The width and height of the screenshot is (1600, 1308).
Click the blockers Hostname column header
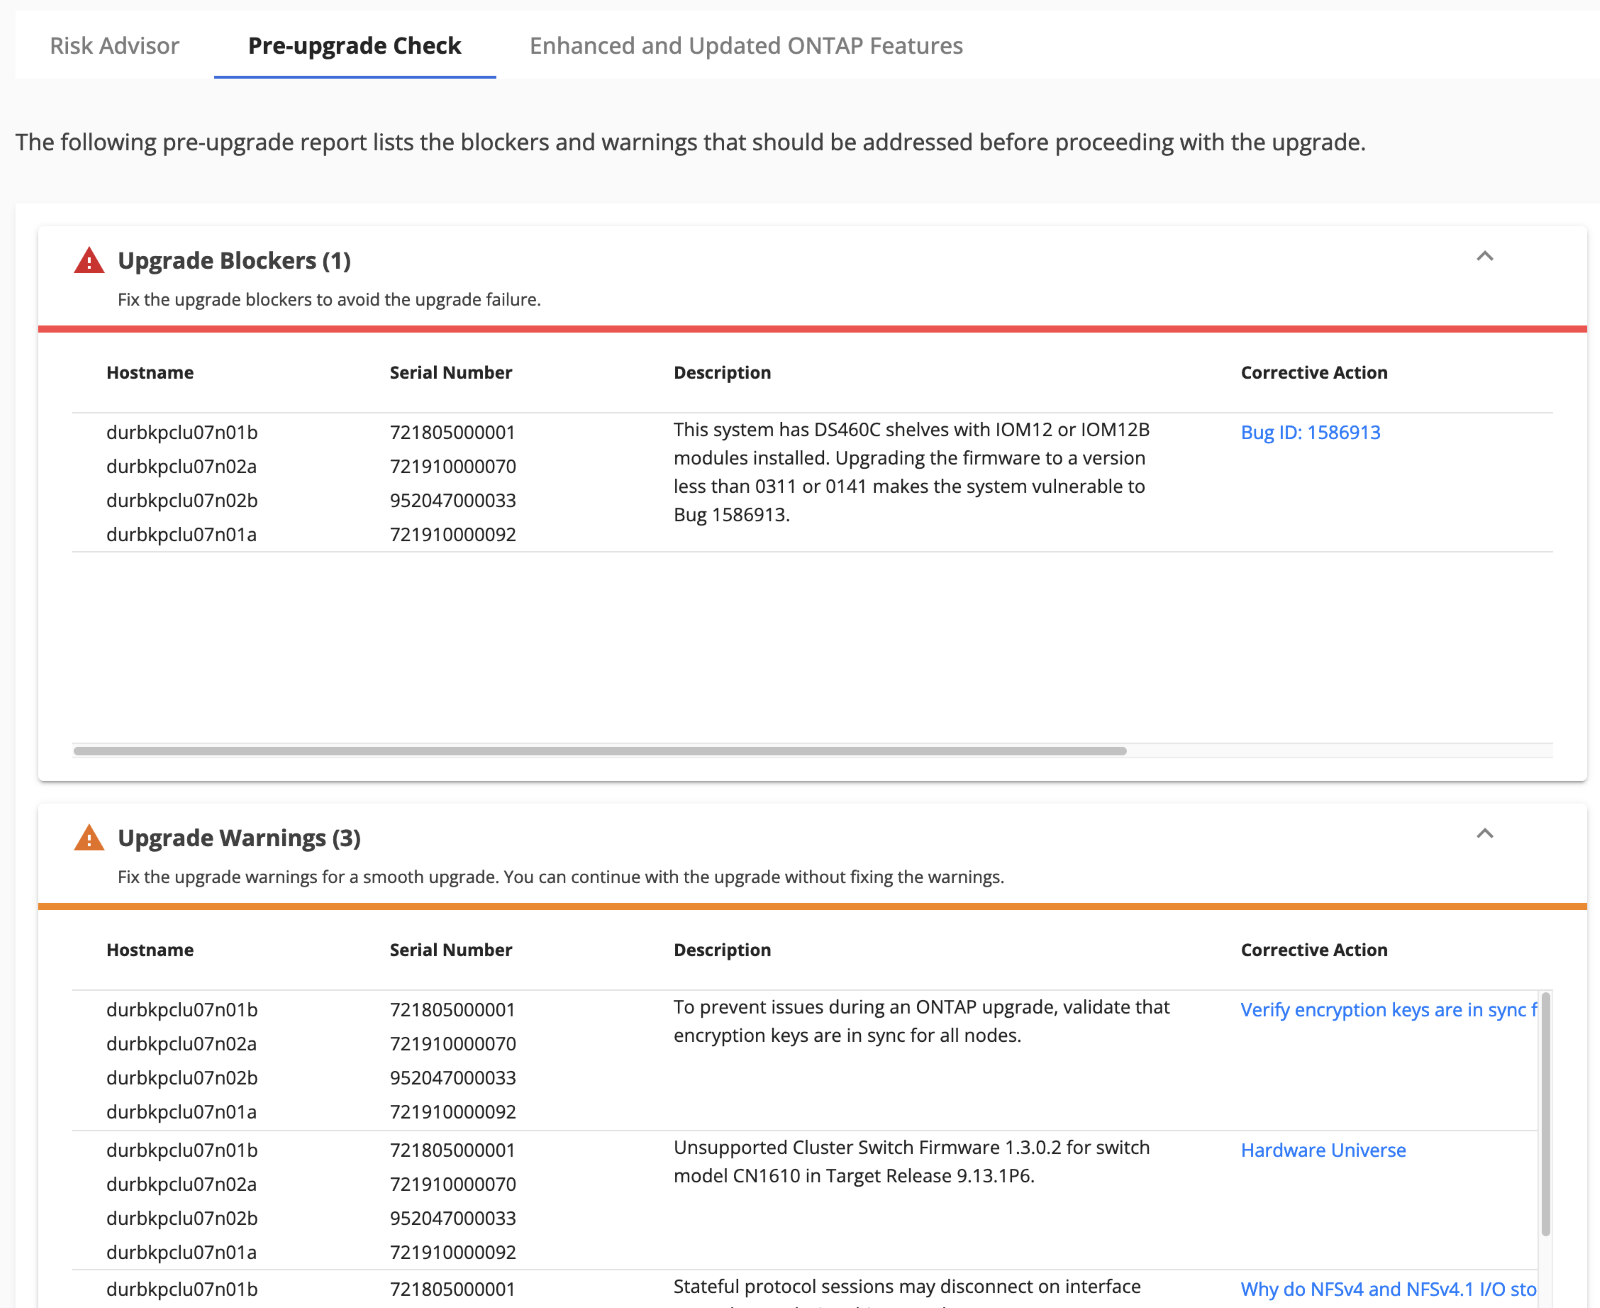click(150, 373)
